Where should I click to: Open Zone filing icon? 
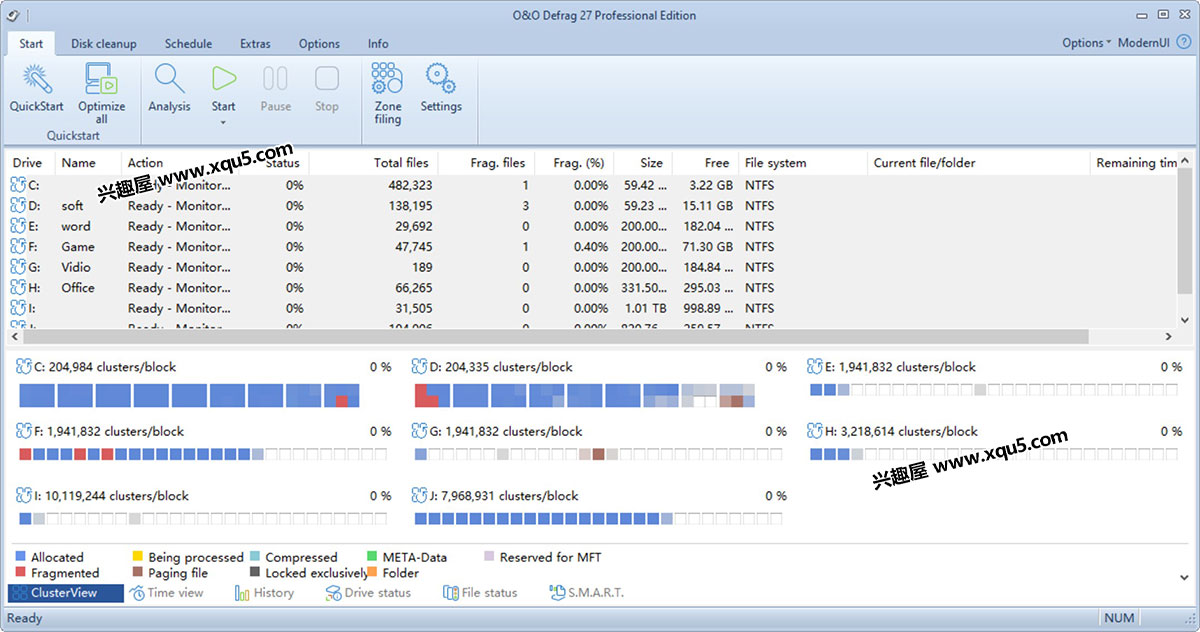click(x=387, y=79)
